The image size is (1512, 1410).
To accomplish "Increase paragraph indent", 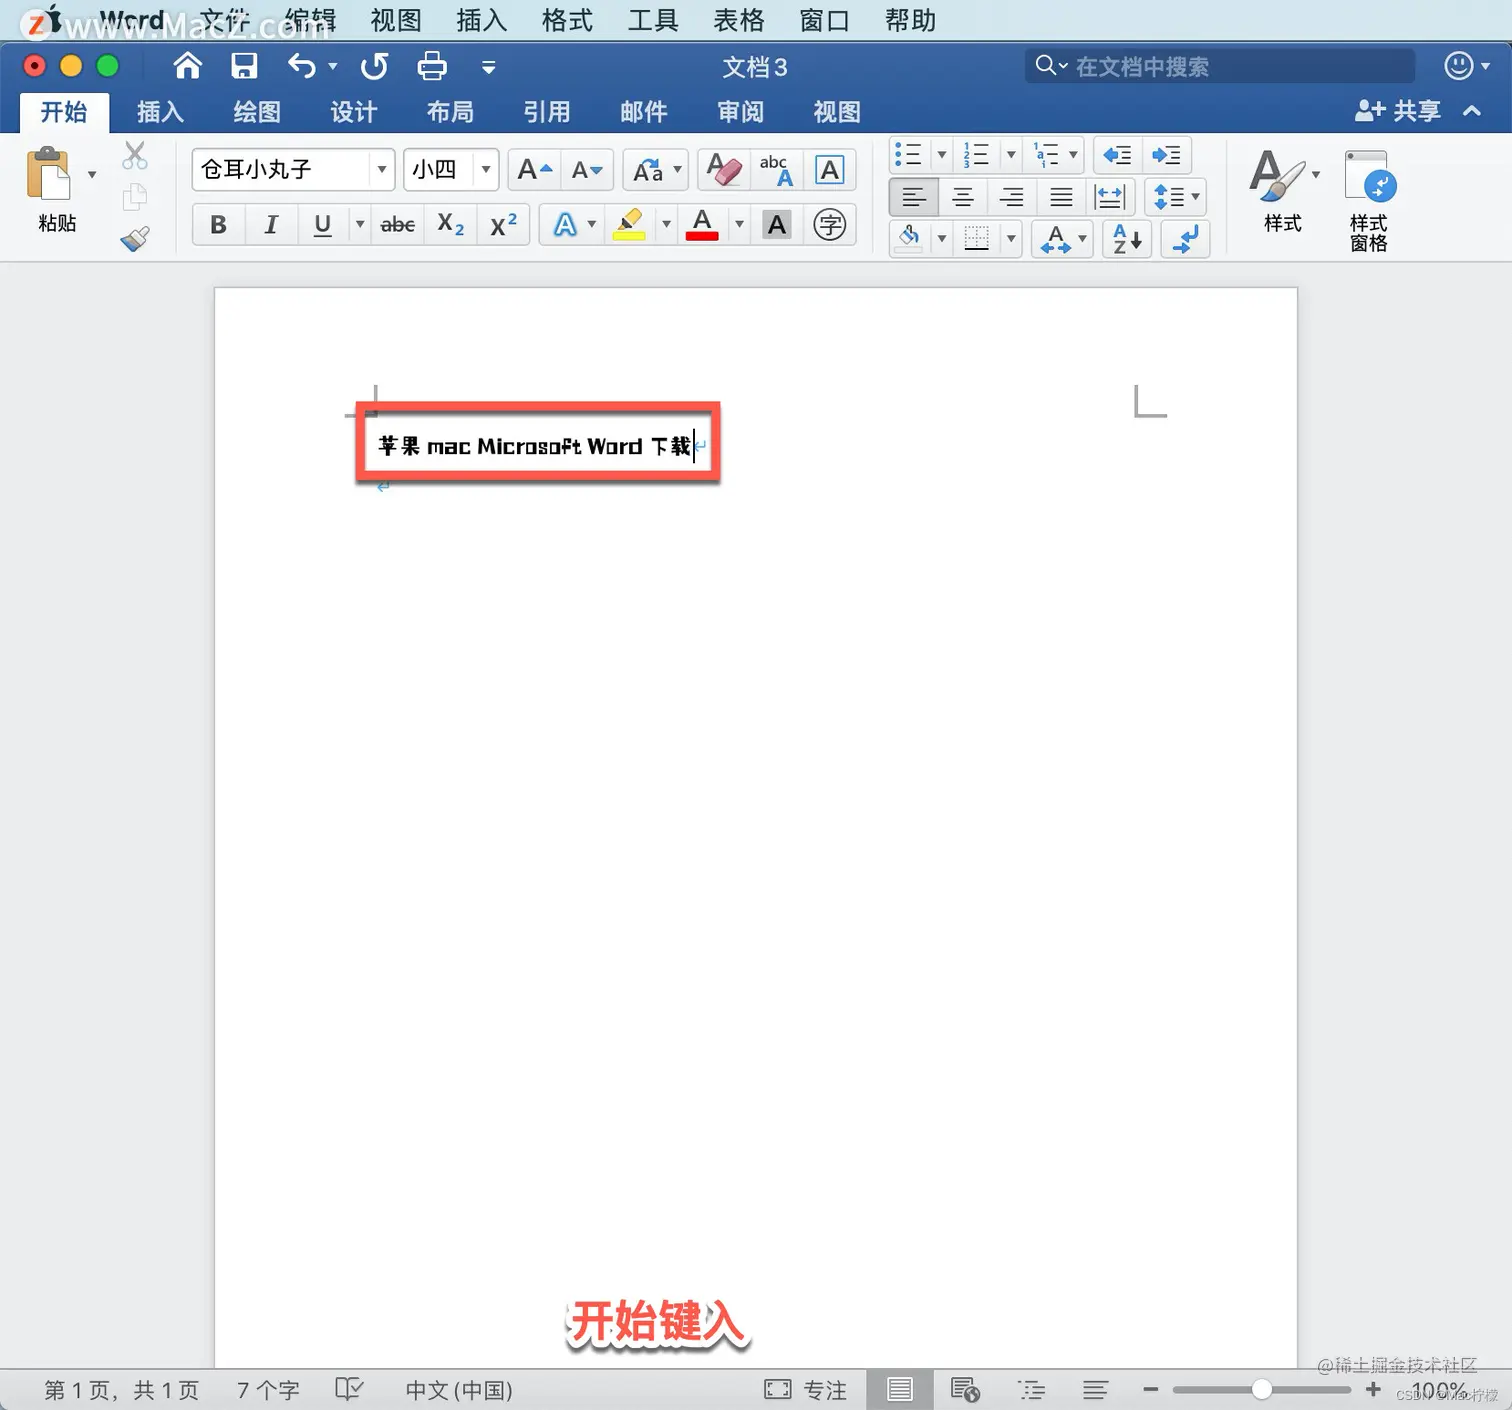I will pyautogui.click(x=1166, y=155).
